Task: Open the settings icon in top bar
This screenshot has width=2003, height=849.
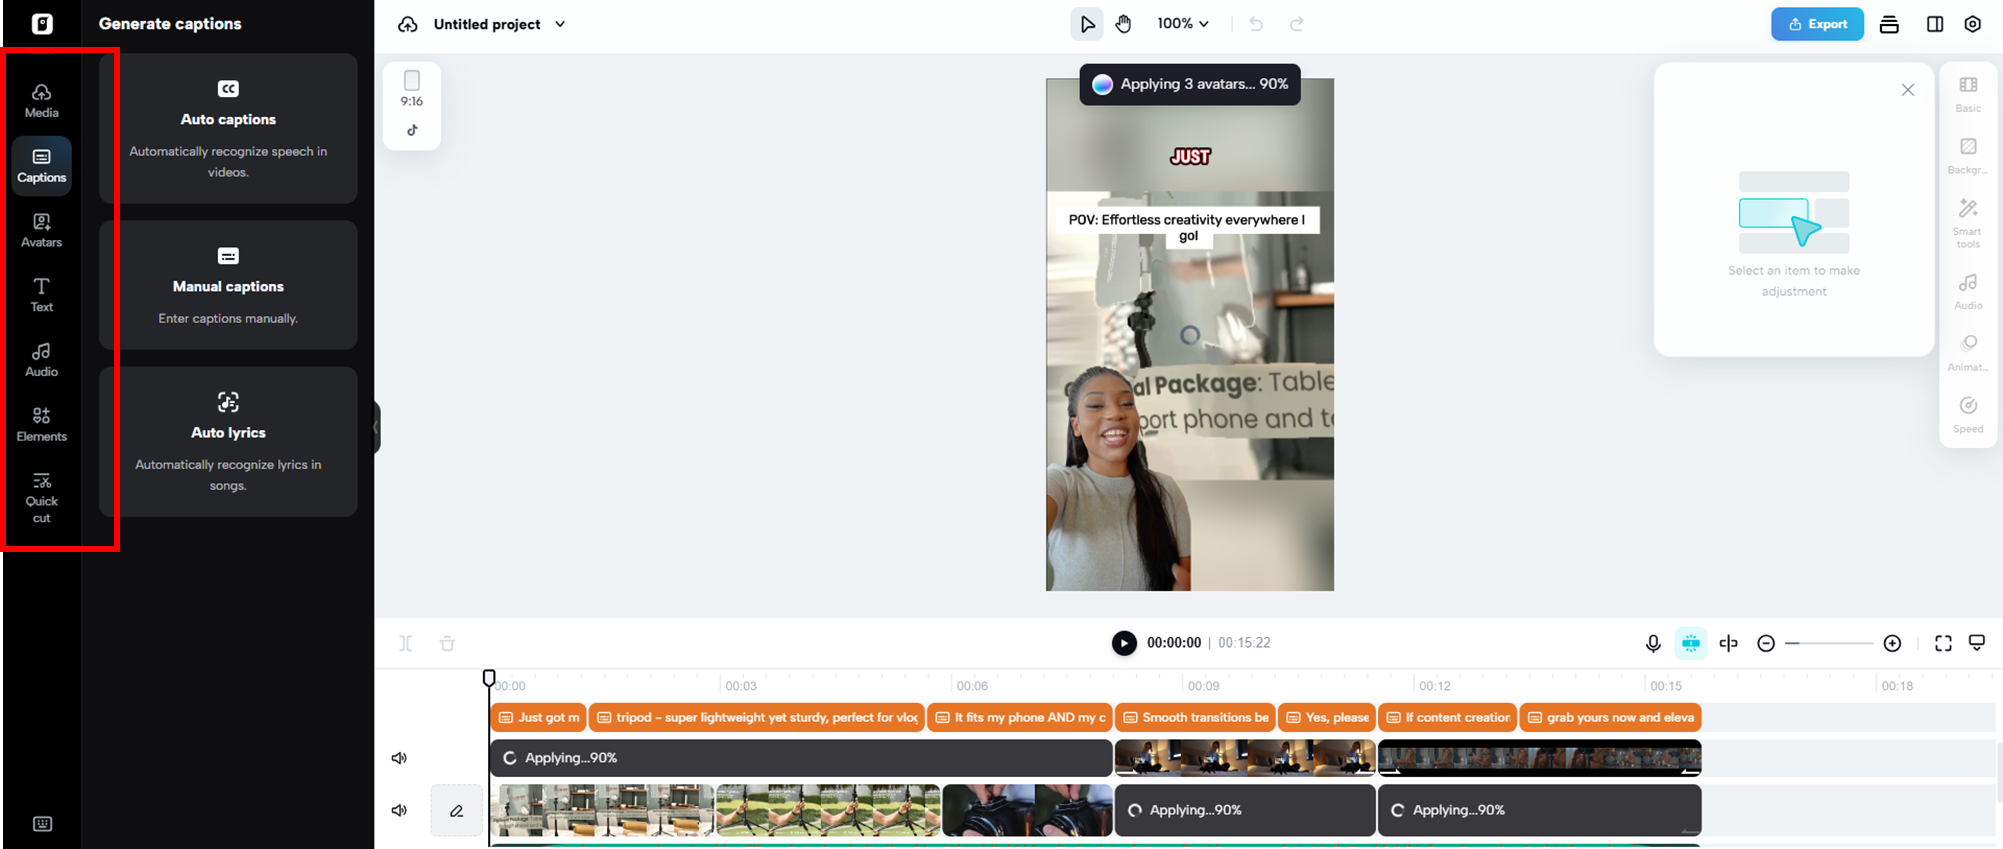Action: pyautogui.click(x=1973, y=24)
